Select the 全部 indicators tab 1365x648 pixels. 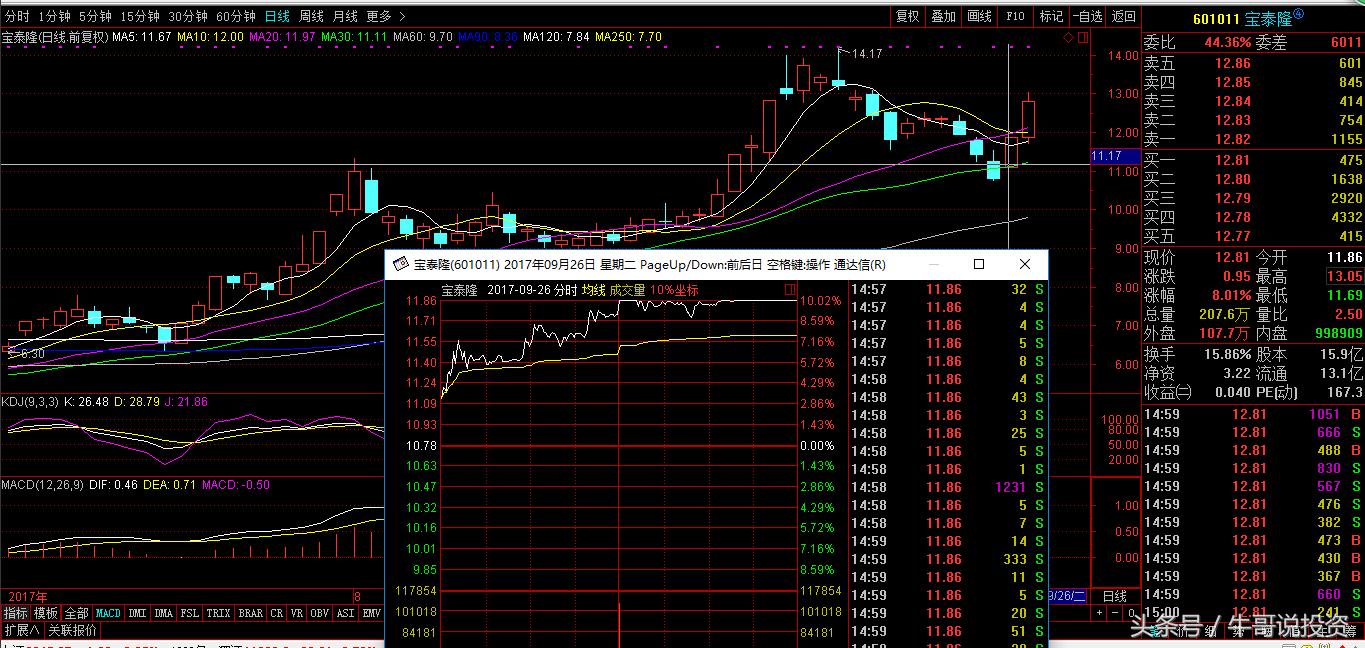click(x=77, y=613)
